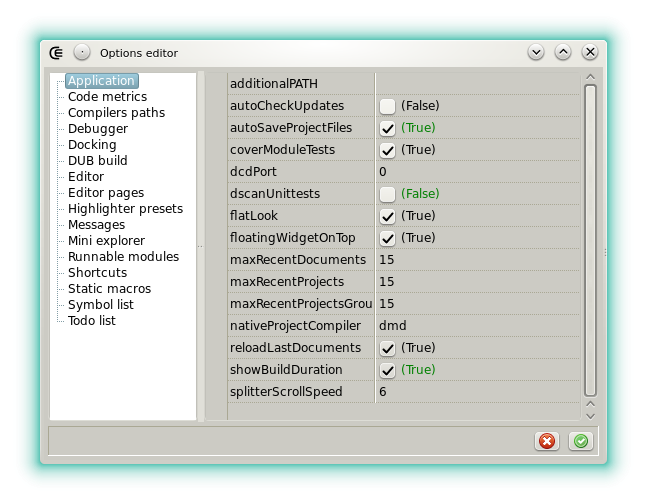Open the Compilers paths category
This screenshot has height=504, width=647.
tap(116, 113)
